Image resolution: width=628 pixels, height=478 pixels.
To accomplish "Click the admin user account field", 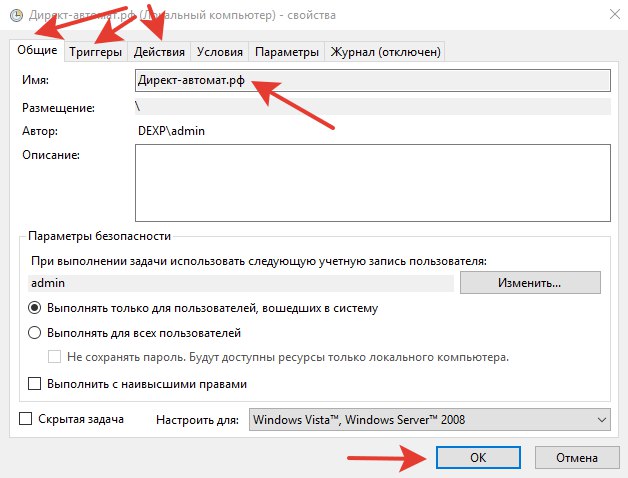I will [x=241, y=283].
